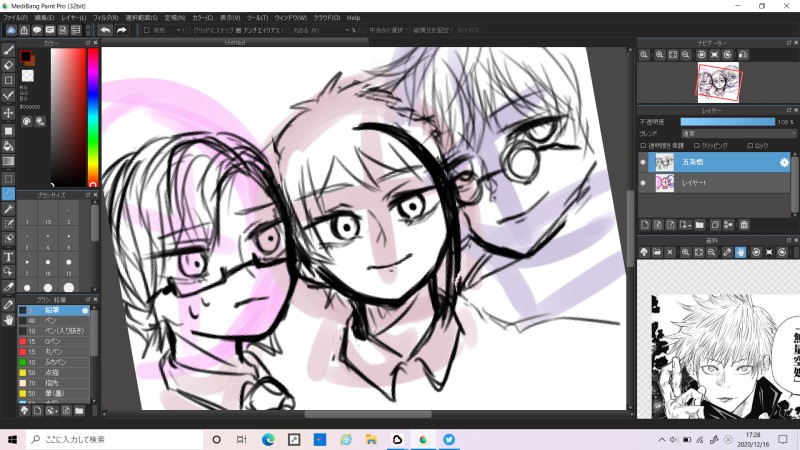Select the Lasso tool
This screenshot has height=450, width=800.
tap(8, 194)
